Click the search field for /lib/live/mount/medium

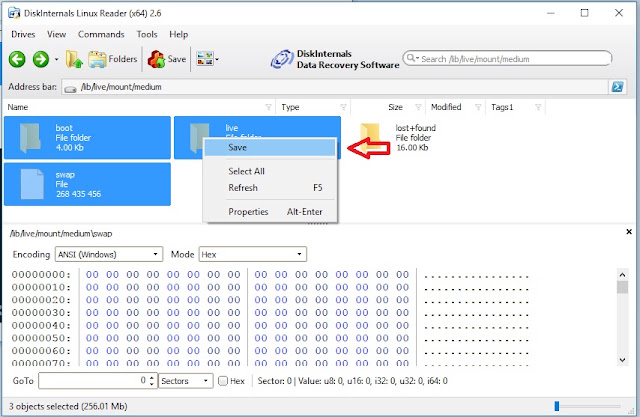(507, 59)
